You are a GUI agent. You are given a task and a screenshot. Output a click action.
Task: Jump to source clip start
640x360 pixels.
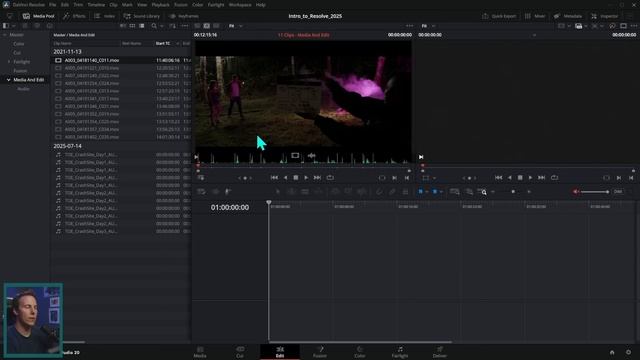274,178
